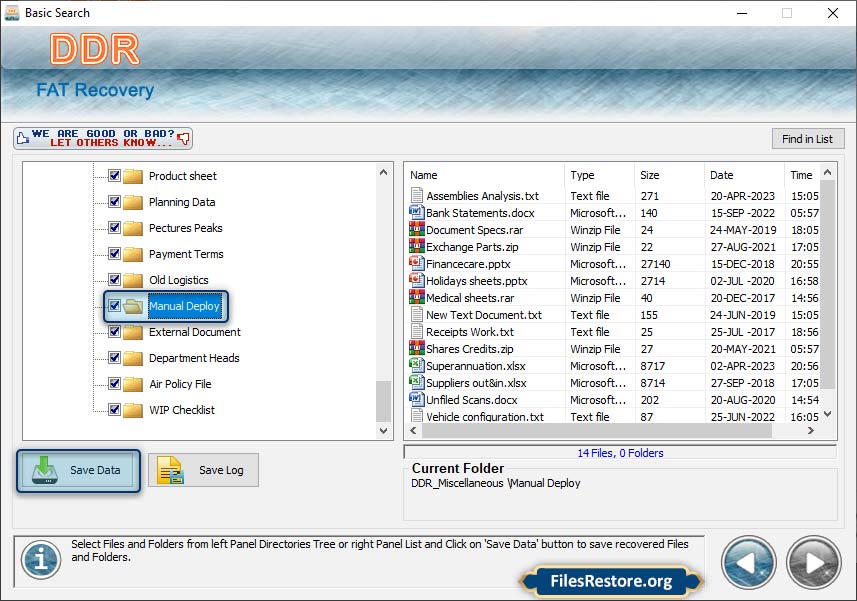Image resolution: width=857 pixels, height=601 pixels.
Task: Click the date 20-APR-2023 of Assemblies Analysis.txt
Action: [743, 196]
